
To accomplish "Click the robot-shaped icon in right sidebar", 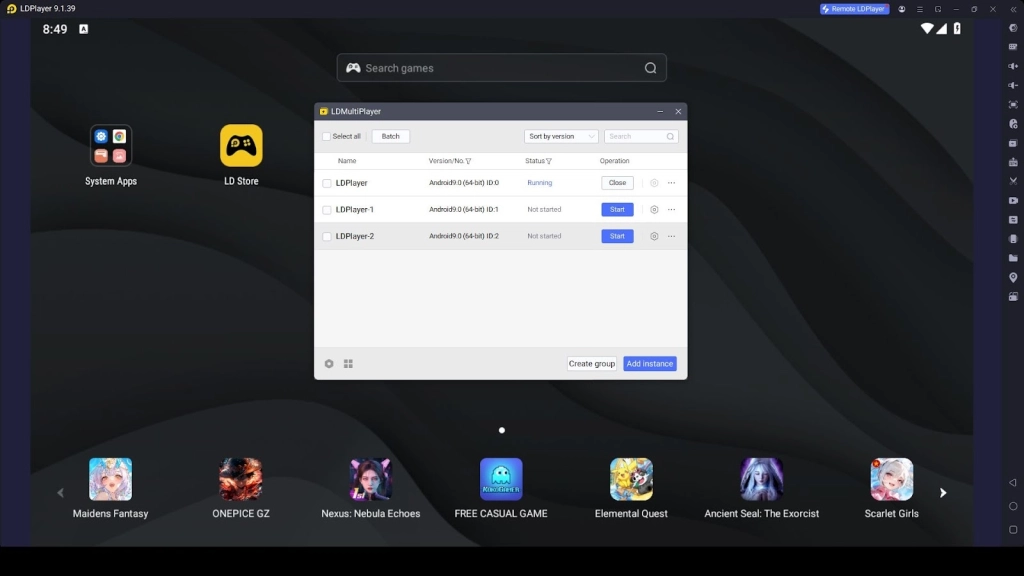I will coord(1013,162).
